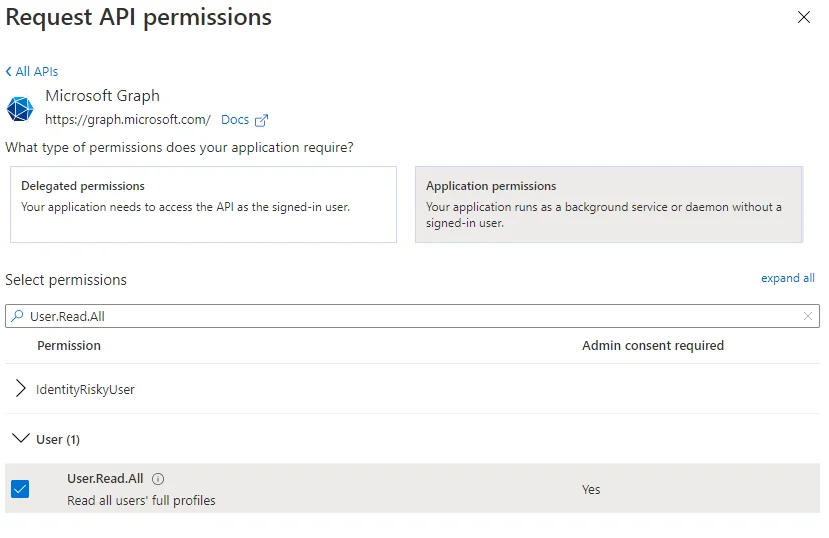This screenshot has height=538, width=829.
Task: Click the Admin consent required column header
Action: point(652,345)
